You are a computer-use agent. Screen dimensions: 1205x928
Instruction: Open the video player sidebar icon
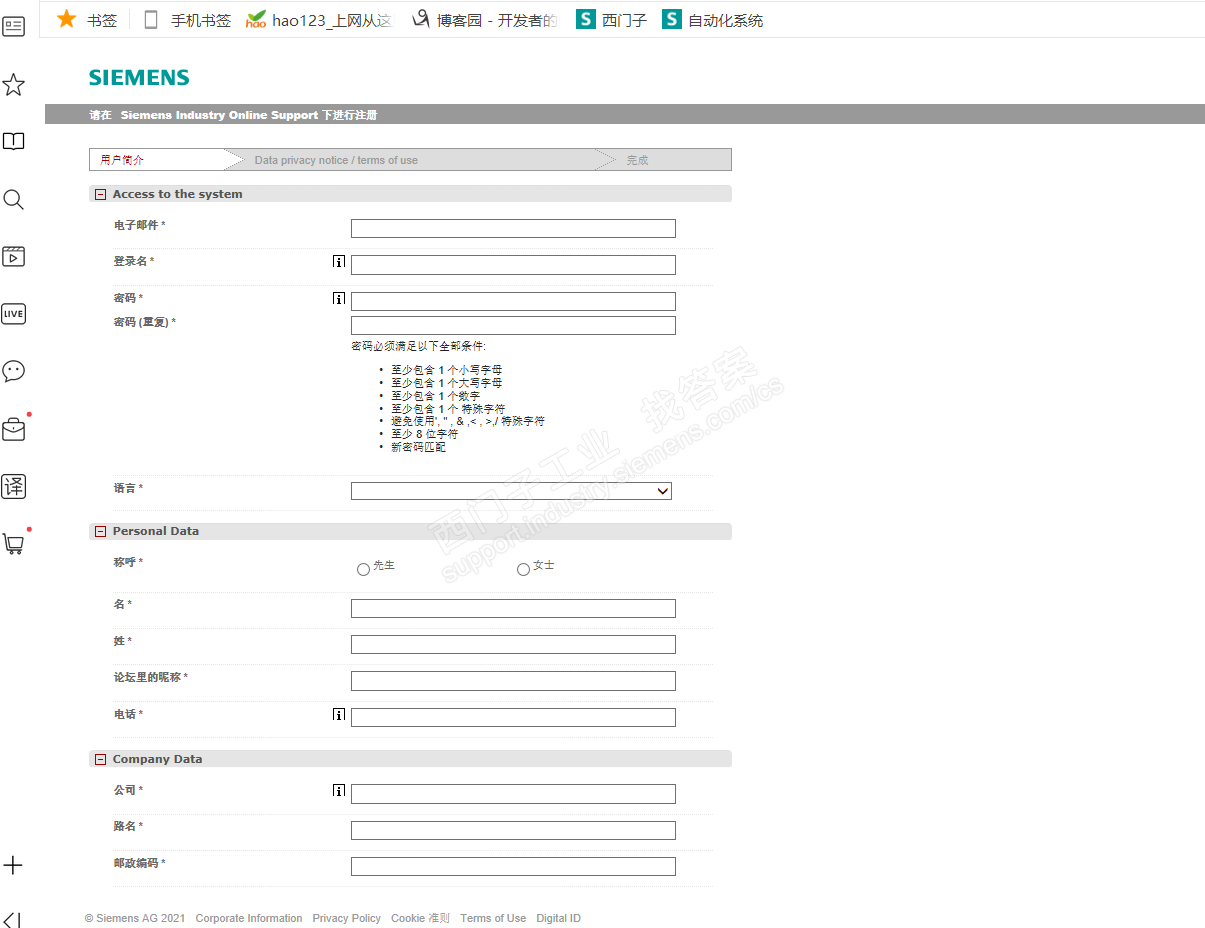13,257
